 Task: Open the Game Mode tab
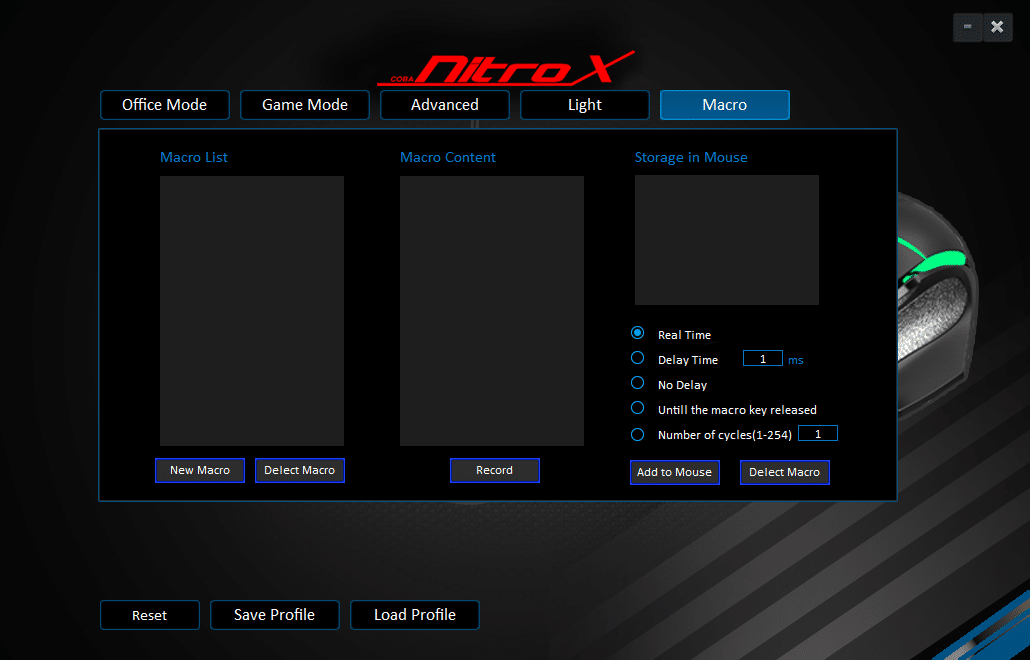[x=305, y=105]
